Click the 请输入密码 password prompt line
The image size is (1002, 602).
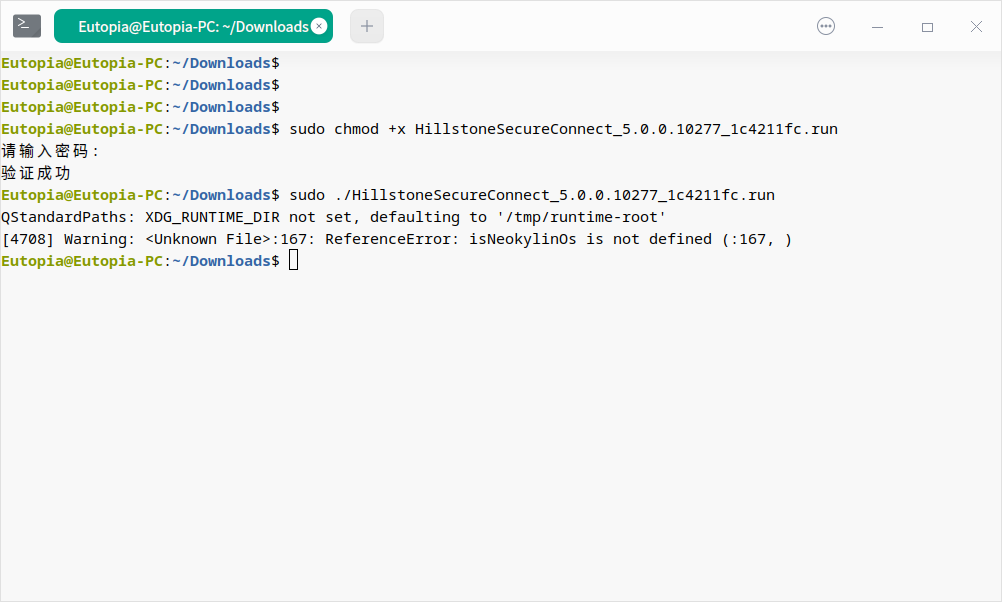(50, 151)
